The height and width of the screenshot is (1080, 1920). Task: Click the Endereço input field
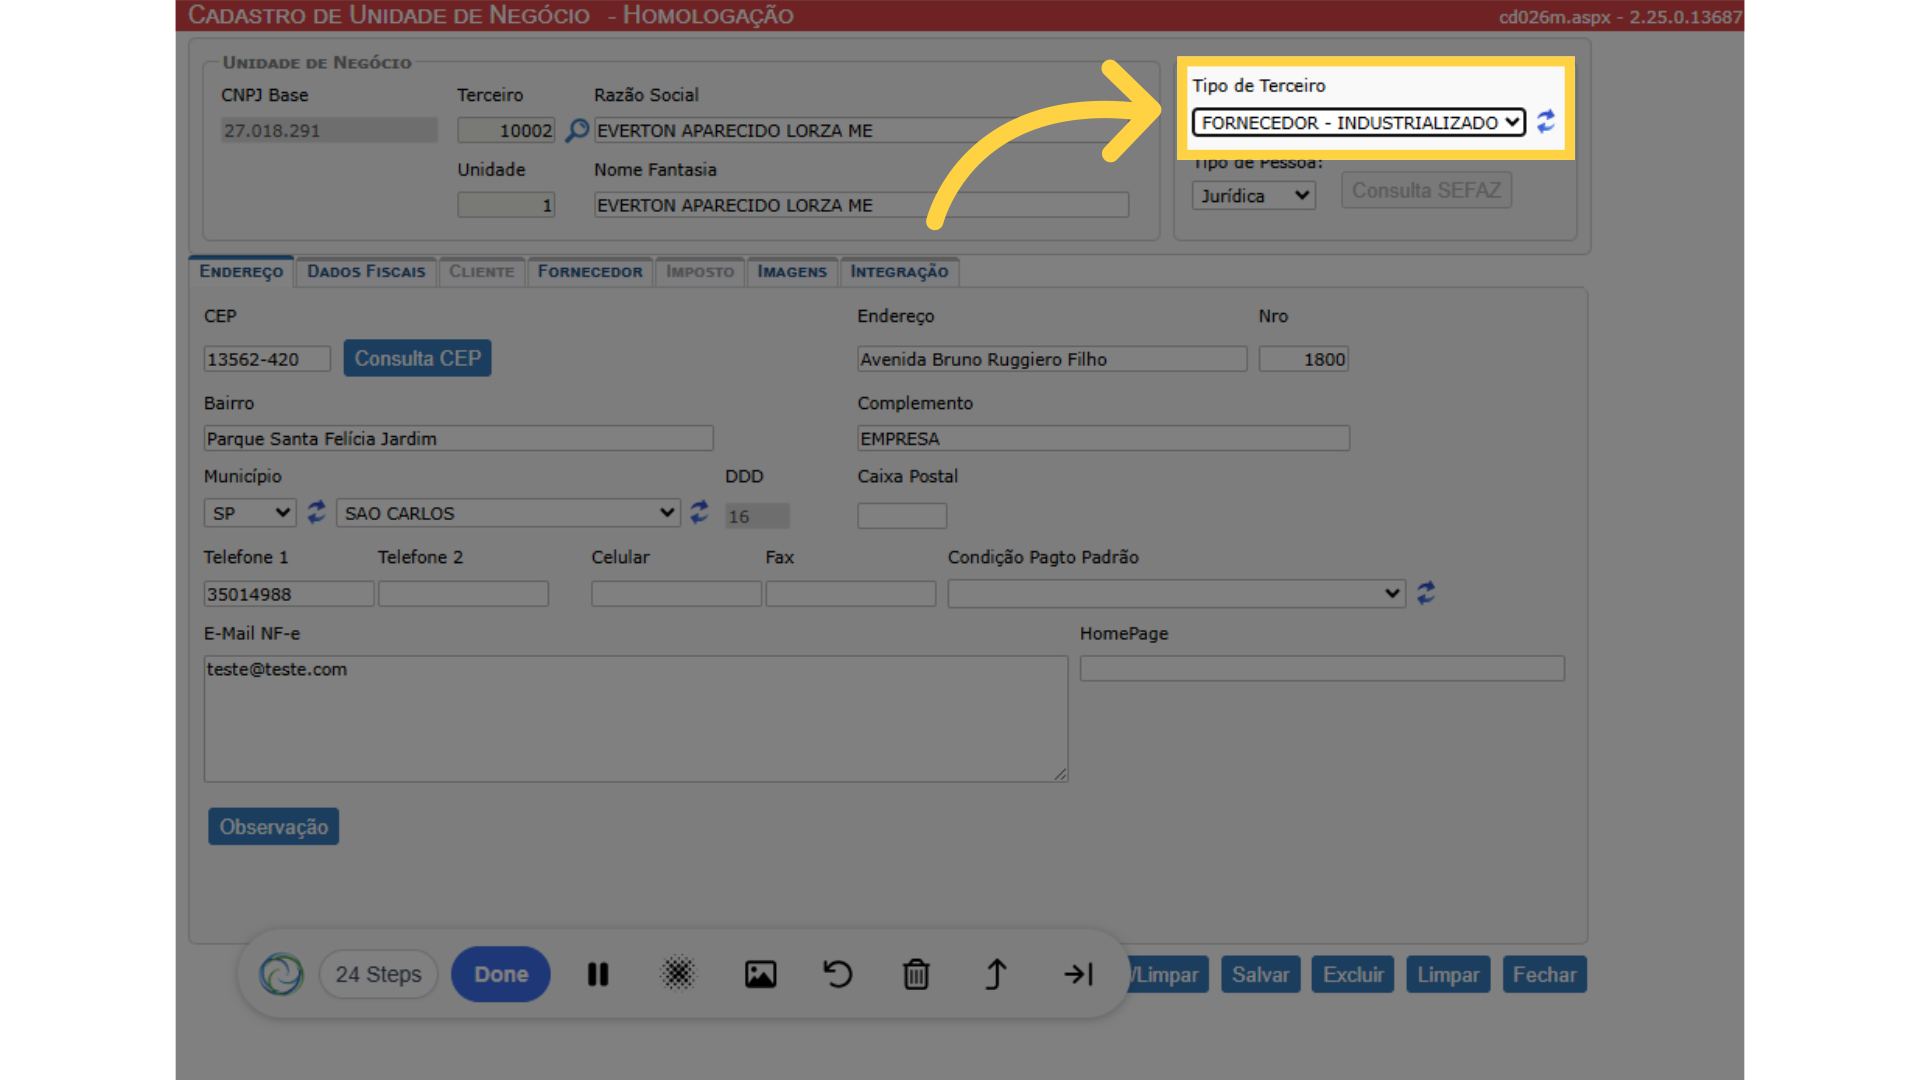coord(1052,359)
